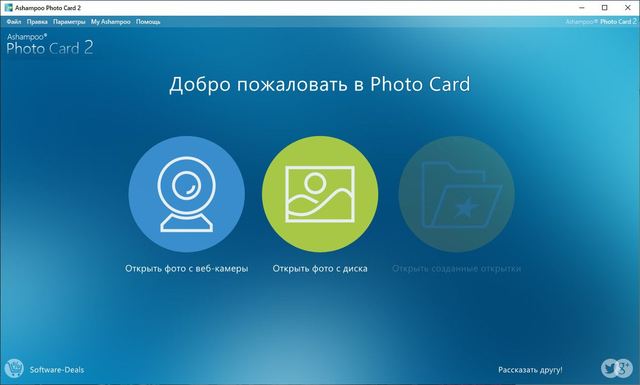Open the Правка menu

[x=37, y=22]
